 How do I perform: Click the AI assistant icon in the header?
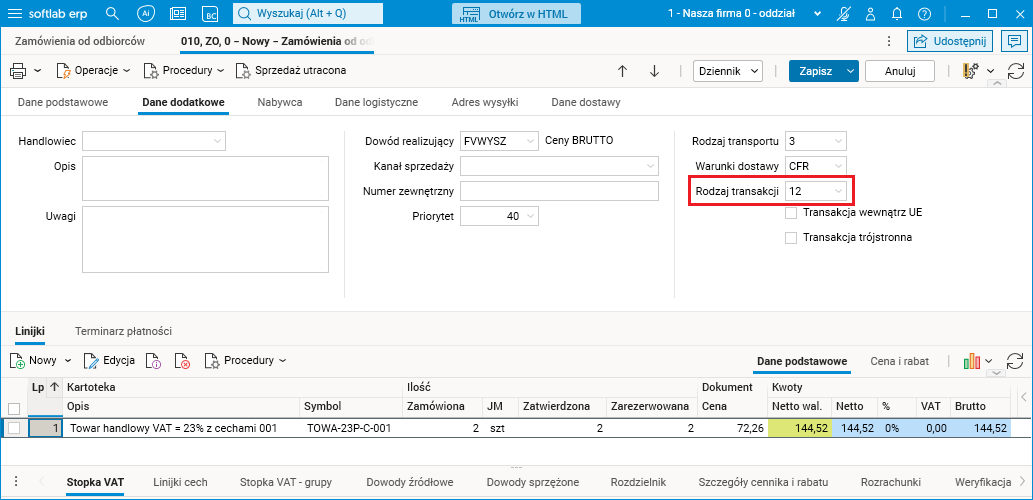click(x=145, y=14)
